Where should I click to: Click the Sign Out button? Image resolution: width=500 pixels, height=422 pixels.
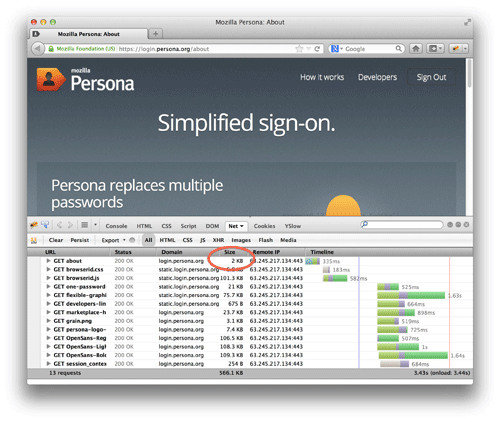pyautogui.click(x=431, y=77)
